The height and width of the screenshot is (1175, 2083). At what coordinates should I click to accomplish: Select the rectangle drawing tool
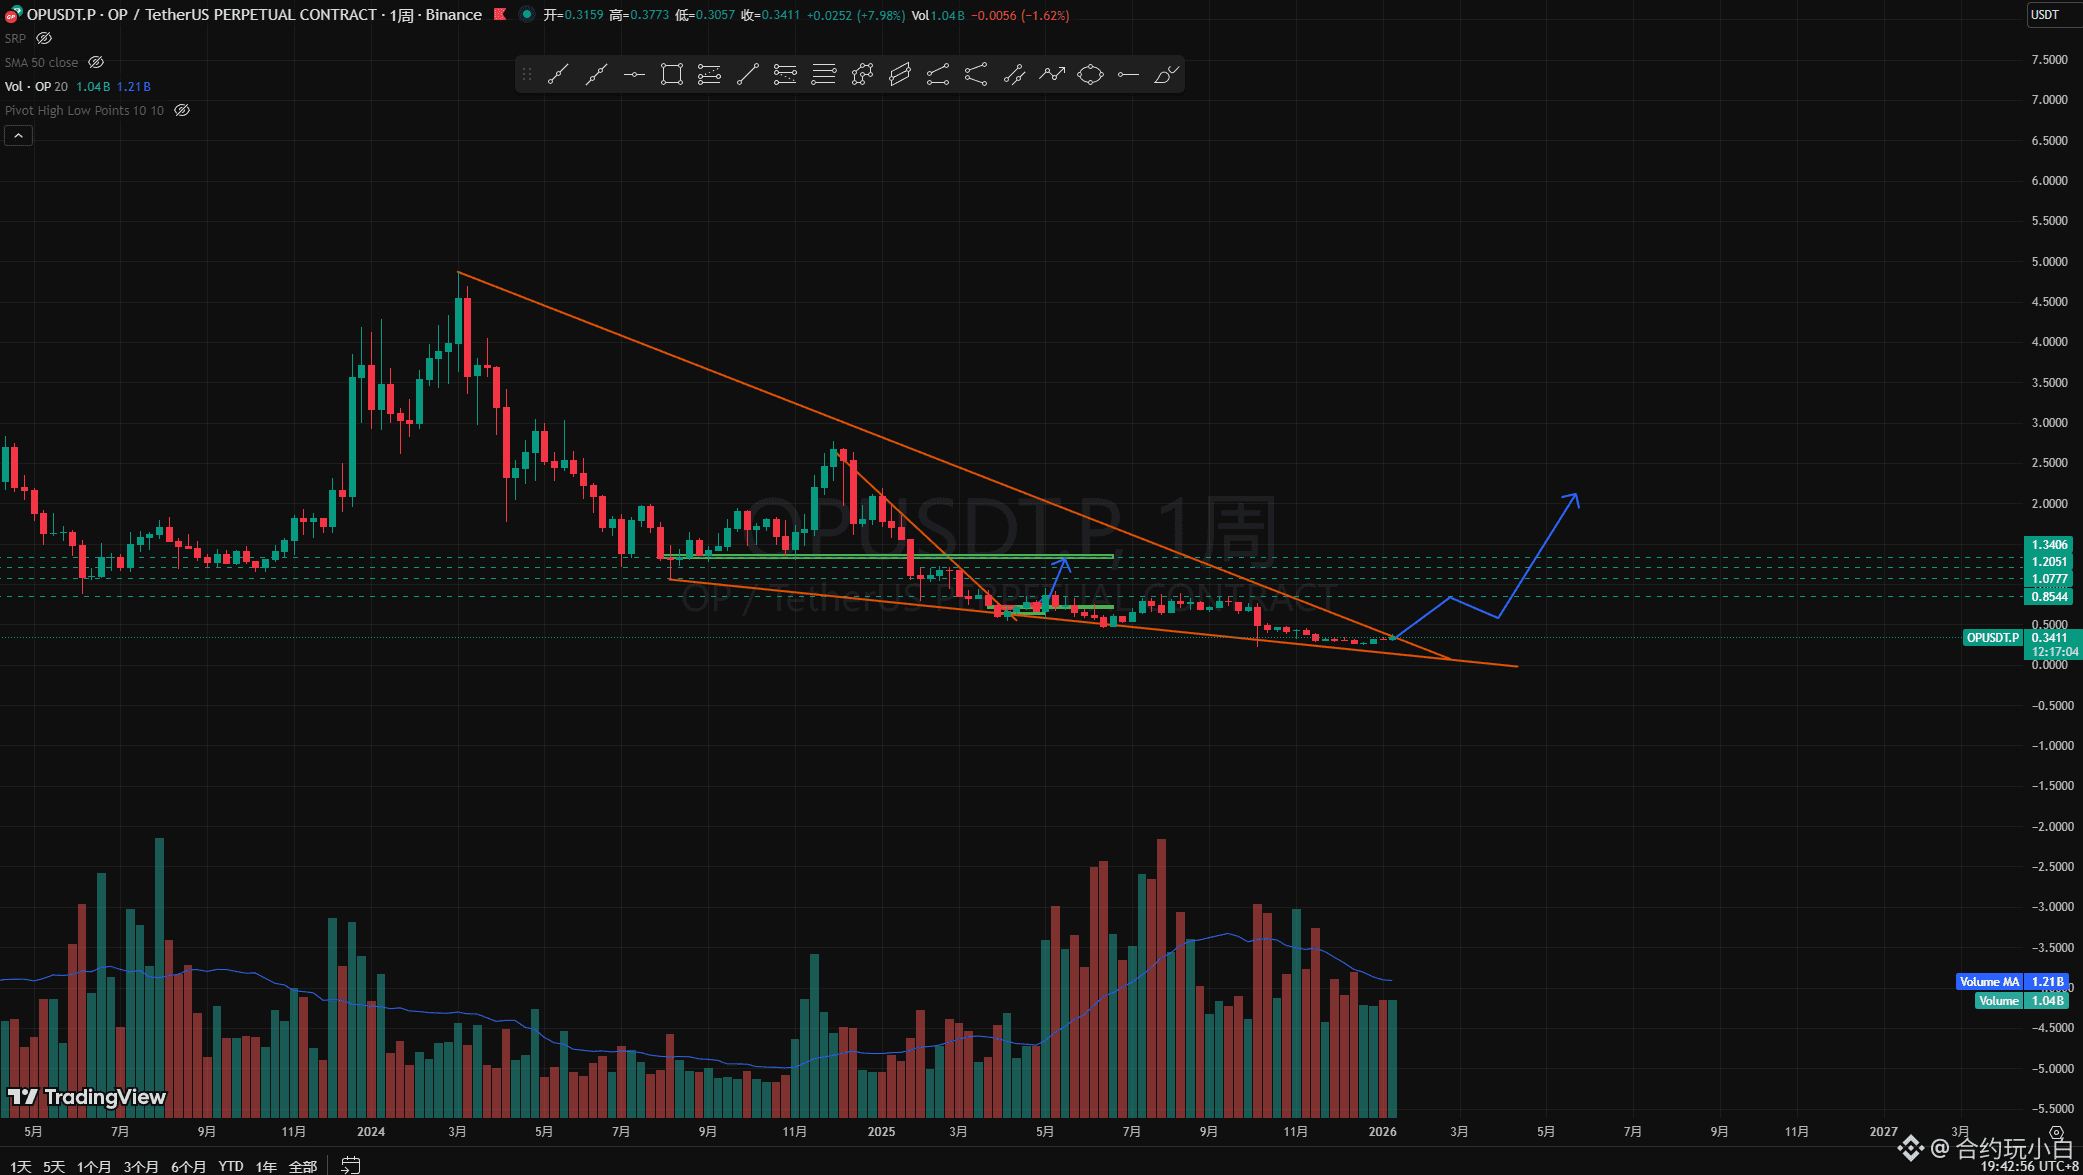pos(672,74)
